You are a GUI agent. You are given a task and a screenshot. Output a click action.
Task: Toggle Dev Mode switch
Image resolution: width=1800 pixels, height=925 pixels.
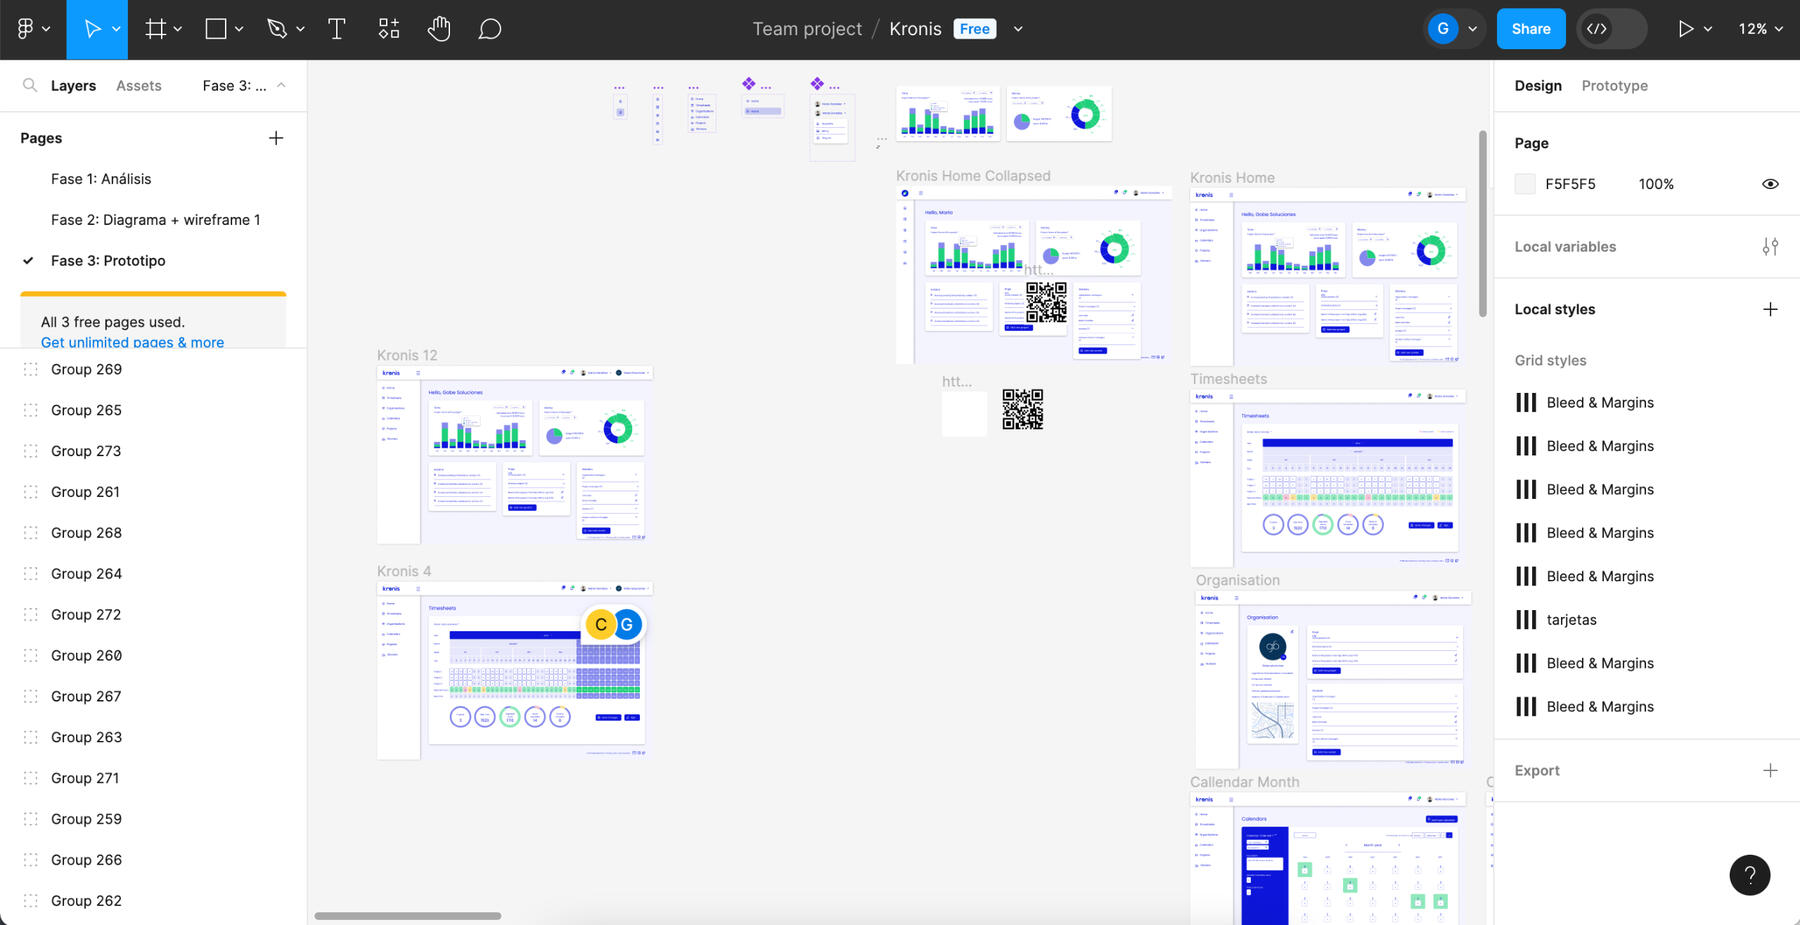(1611, 29)
